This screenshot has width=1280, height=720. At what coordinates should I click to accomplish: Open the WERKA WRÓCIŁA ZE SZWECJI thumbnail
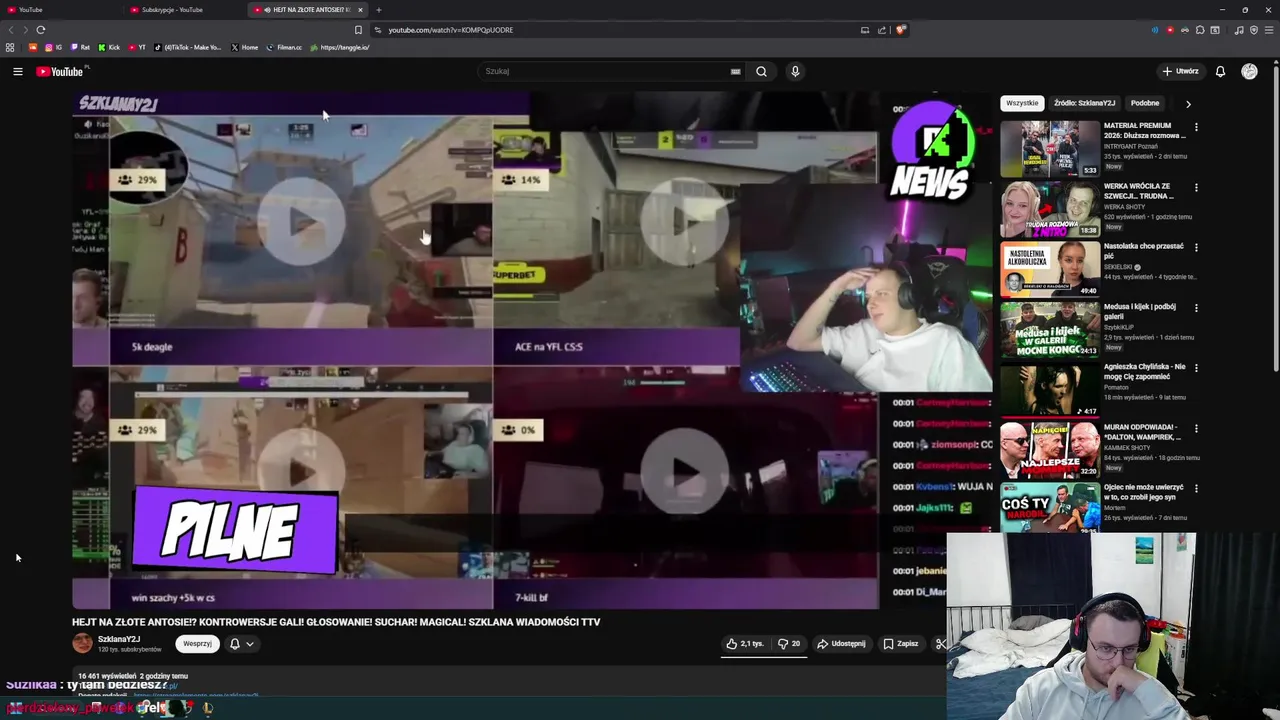click(1050, 208)
